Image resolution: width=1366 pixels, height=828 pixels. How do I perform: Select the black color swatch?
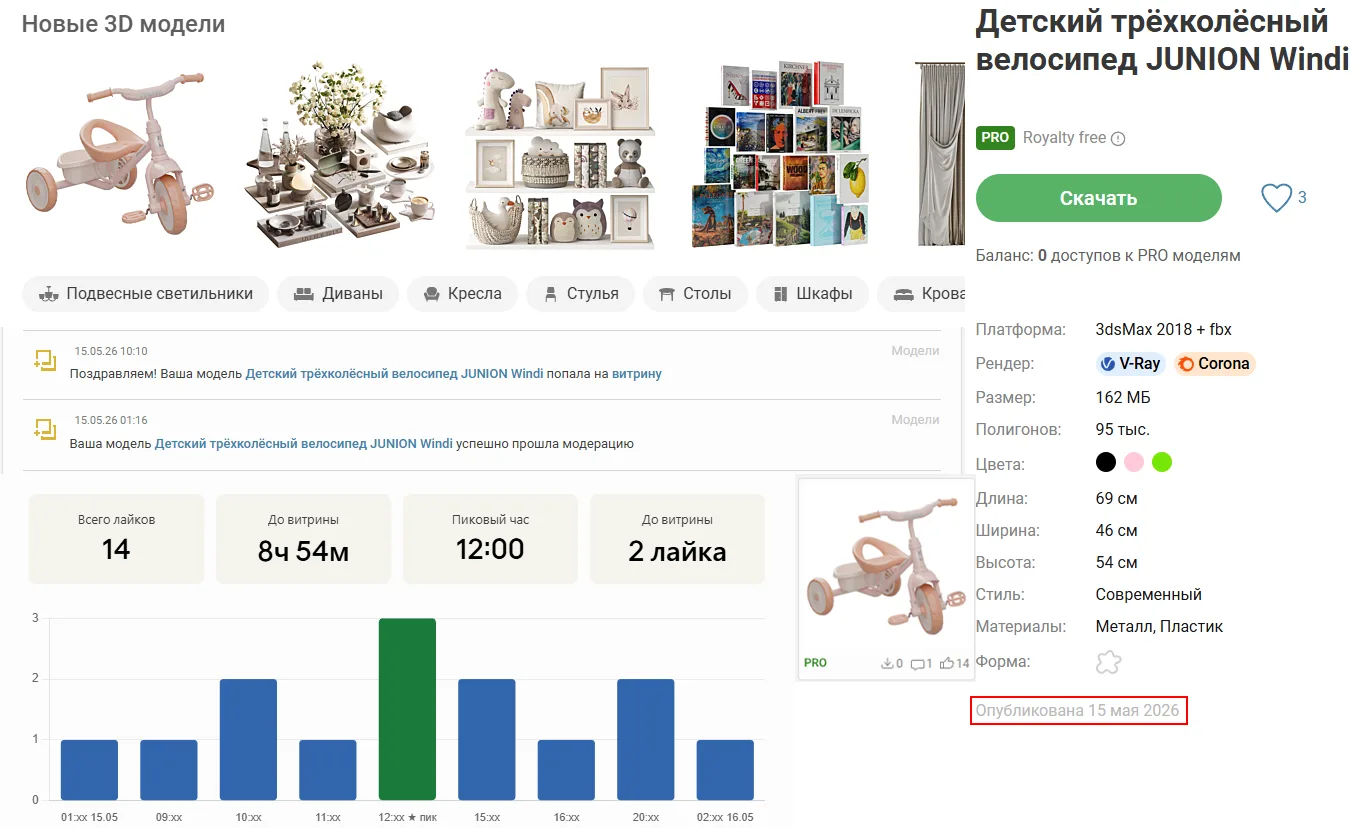1106,462
